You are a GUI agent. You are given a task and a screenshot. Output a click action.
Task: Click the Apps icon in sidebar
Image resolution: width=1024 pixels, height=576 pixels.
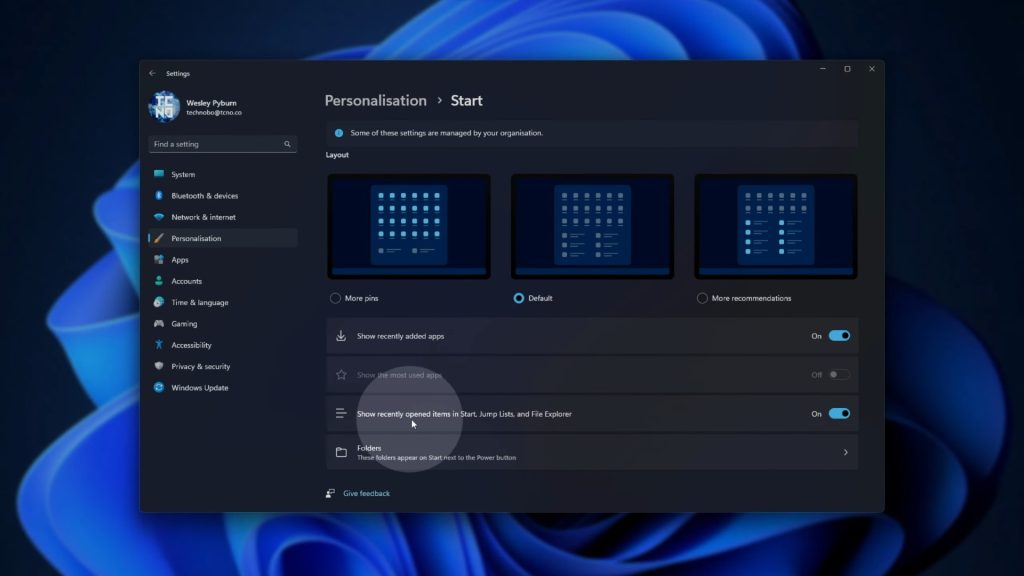159,260
